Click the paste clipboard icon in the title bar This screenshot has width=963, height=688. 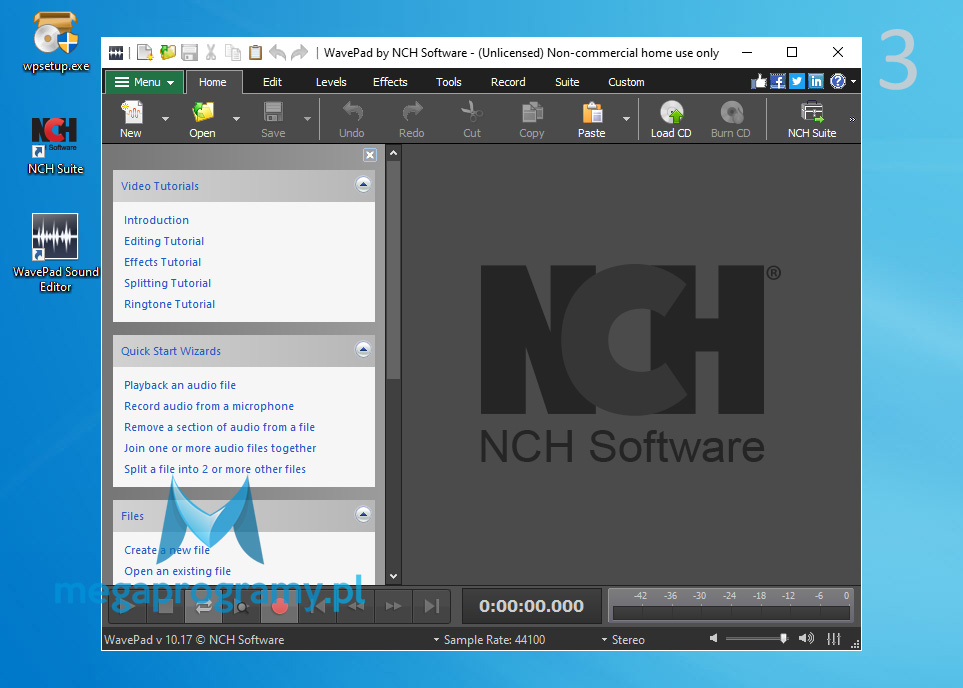pyautogui.click(x=255, y=53)
